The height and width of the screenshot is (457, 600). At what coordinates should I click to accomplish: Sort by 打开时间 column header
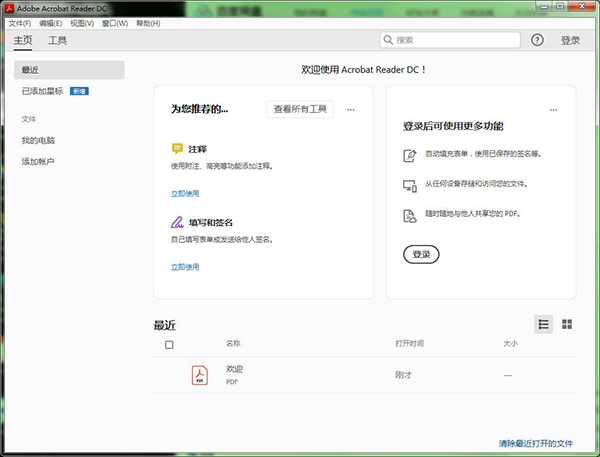(409, 343)
